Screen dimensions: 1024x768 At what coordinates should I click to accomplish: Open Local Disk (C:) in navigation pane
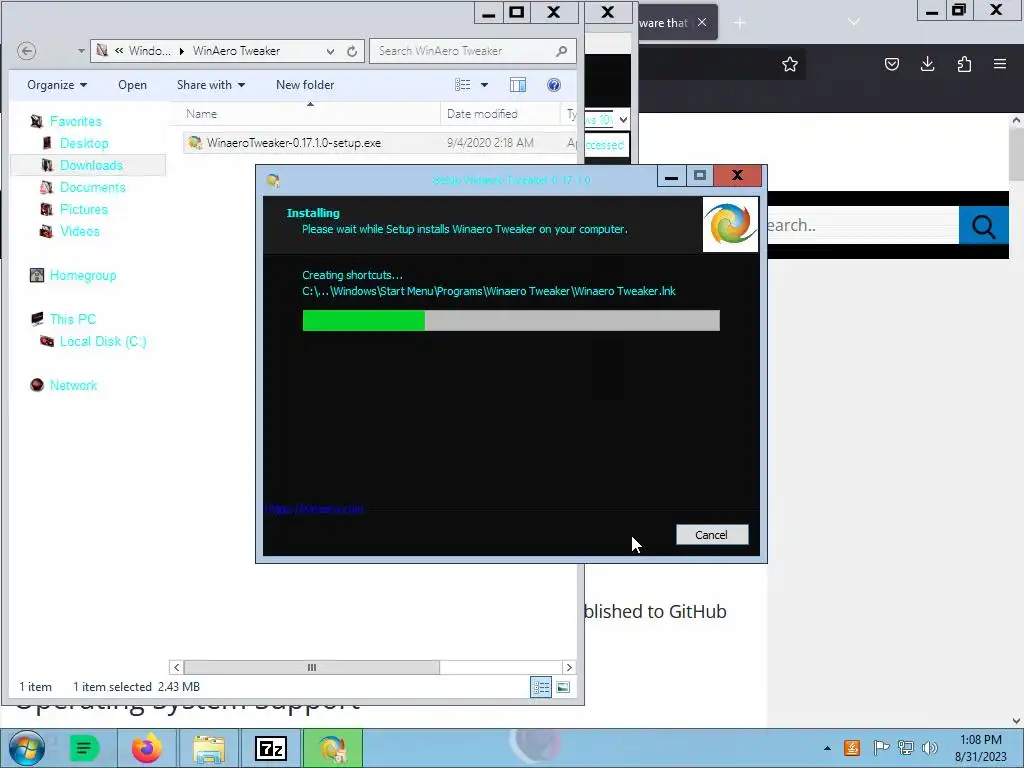pos(103,342)
